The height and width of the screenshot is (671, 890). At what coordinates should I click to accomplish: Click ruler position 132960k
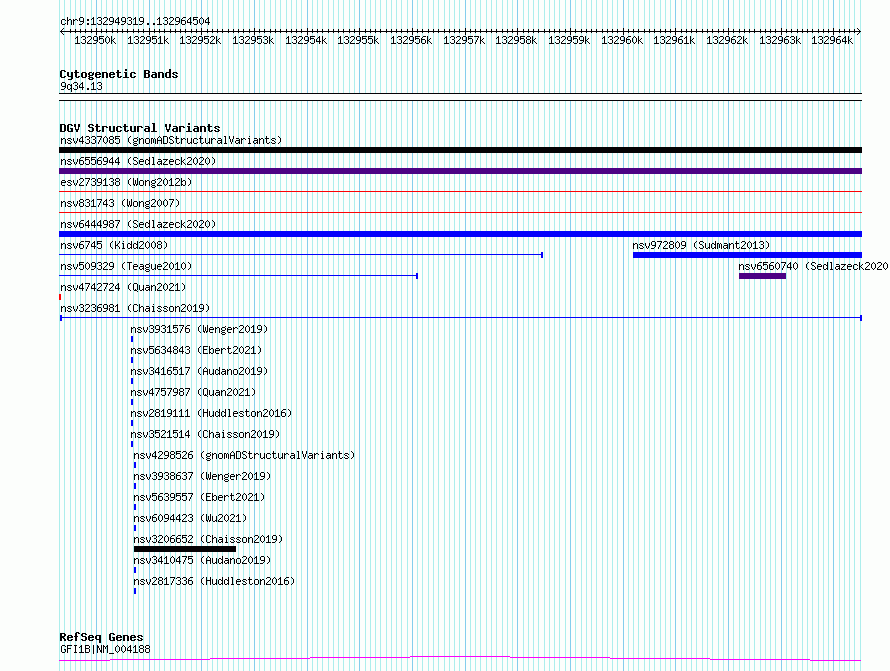click(622, 40)
